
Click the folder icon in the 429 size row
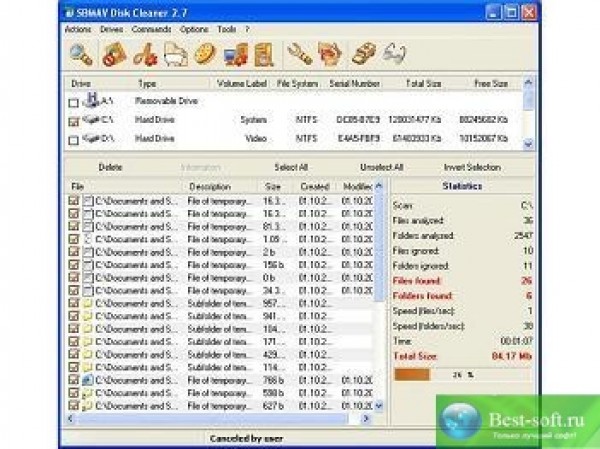pyautogui.click(x=88, y=354)
